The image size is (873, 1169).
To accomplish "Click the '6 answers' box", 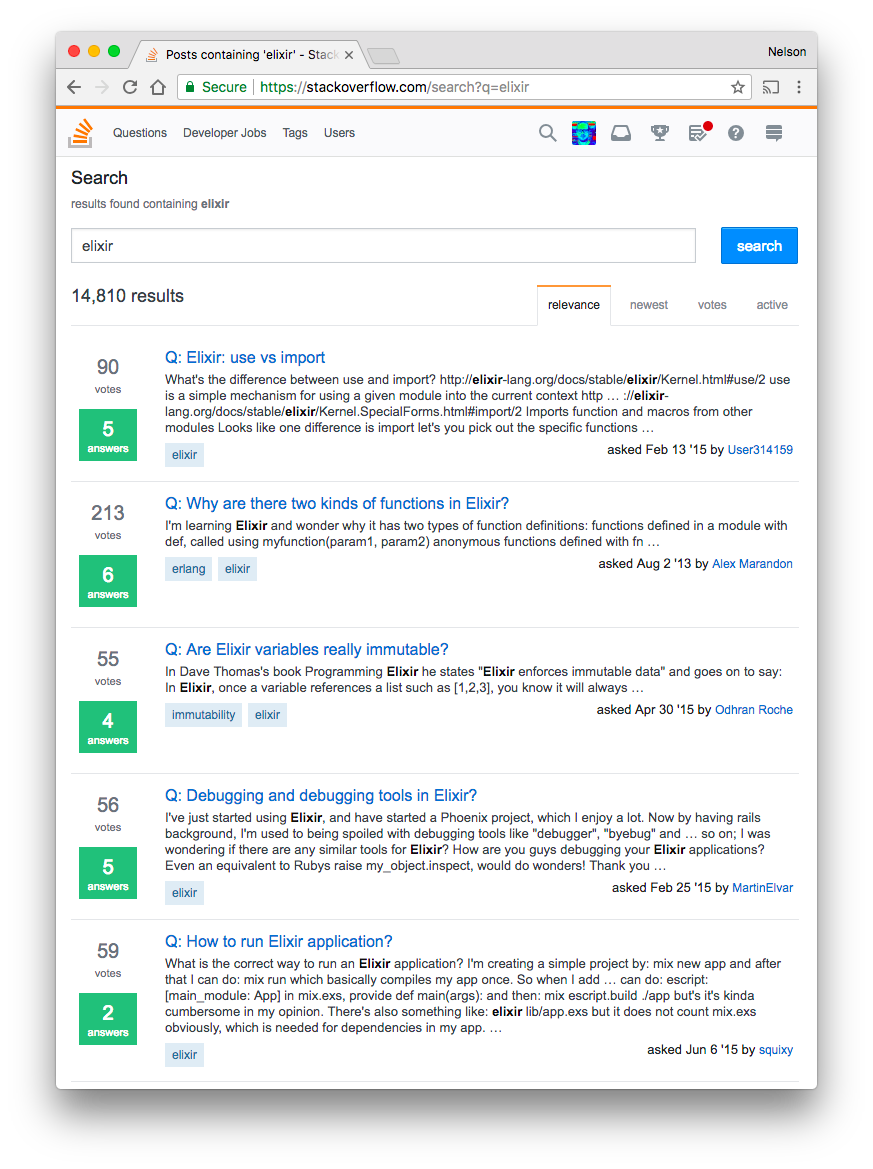I will (108, 582).
